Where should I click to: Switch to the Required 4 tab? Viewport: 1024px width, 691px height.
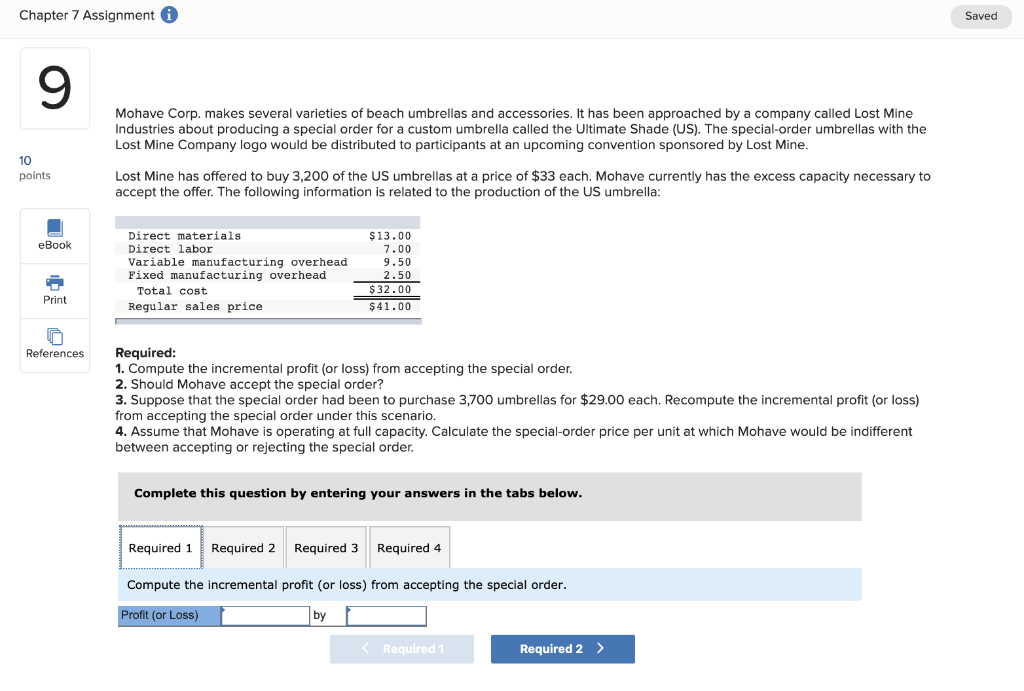click(409, 548)
